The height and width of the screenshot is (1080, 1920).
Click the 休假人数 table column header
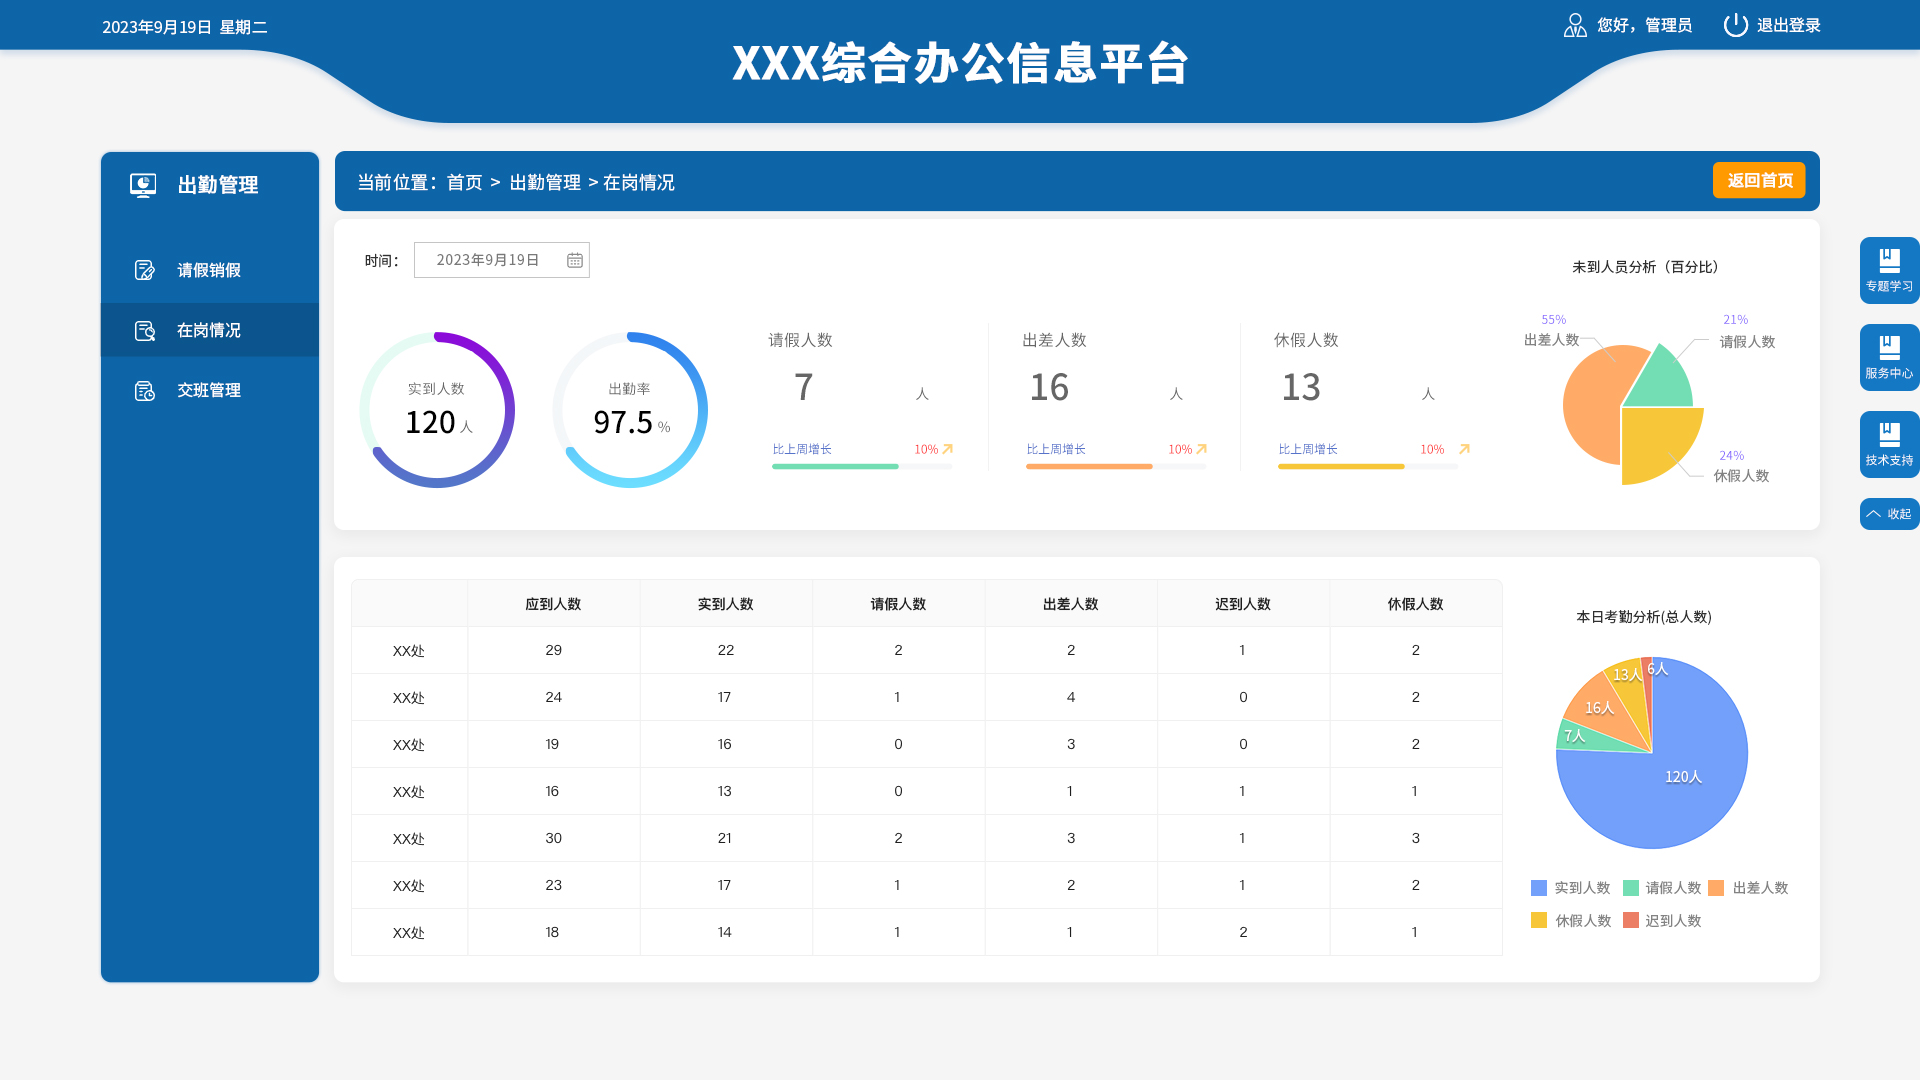(1415, 604)
